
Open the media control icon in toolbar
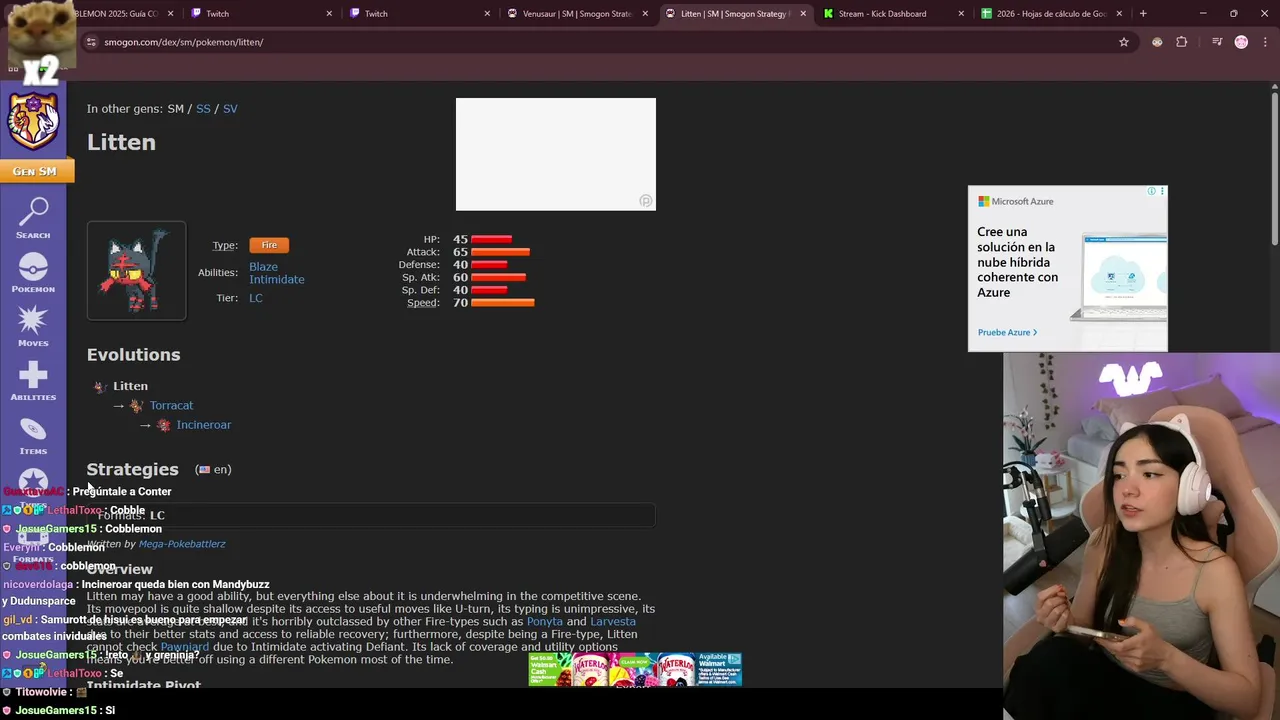[1217, 42]
